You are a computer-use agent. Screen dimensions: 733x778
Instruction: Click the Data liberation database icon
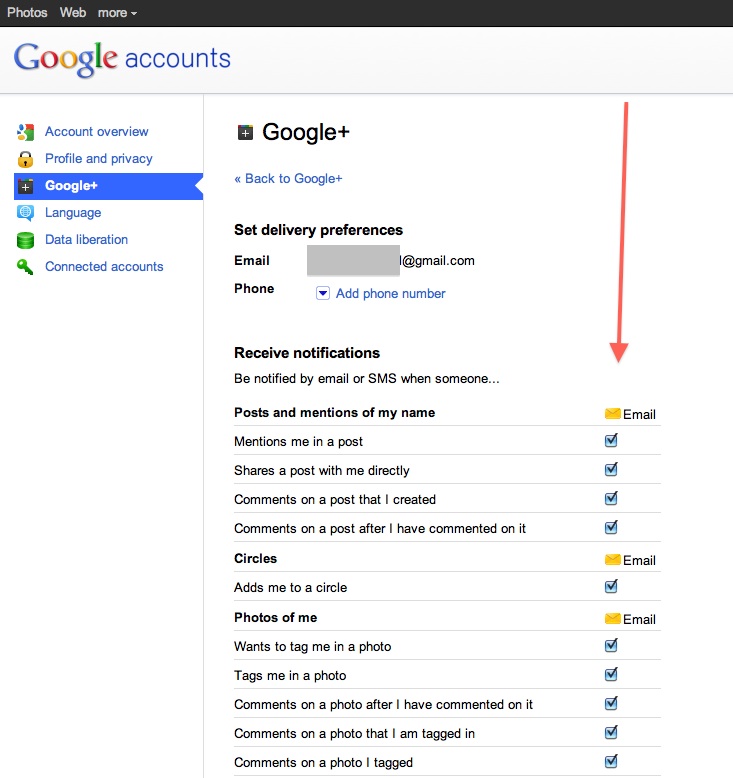[x=26, y=240]
